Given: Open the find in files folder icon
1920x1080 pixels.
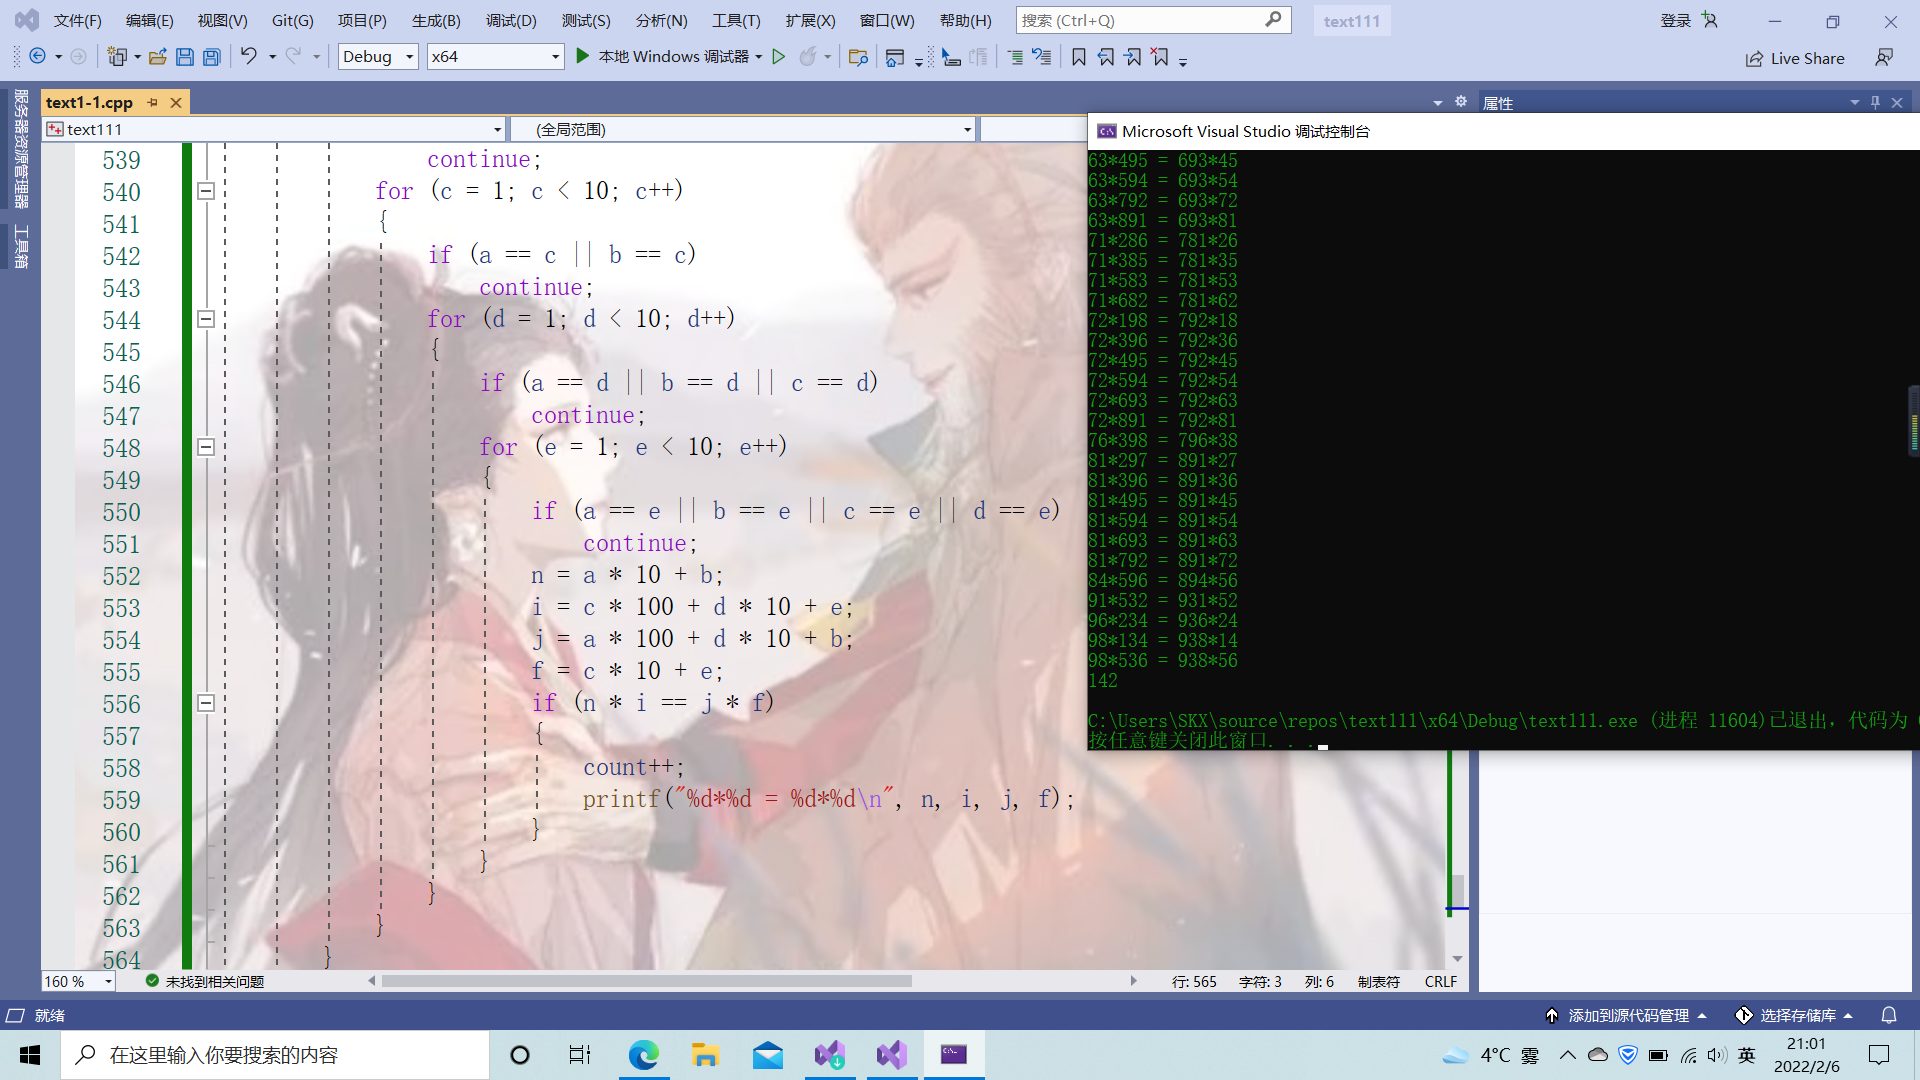Looking at the screenshot, I should (x=858, y=57).
